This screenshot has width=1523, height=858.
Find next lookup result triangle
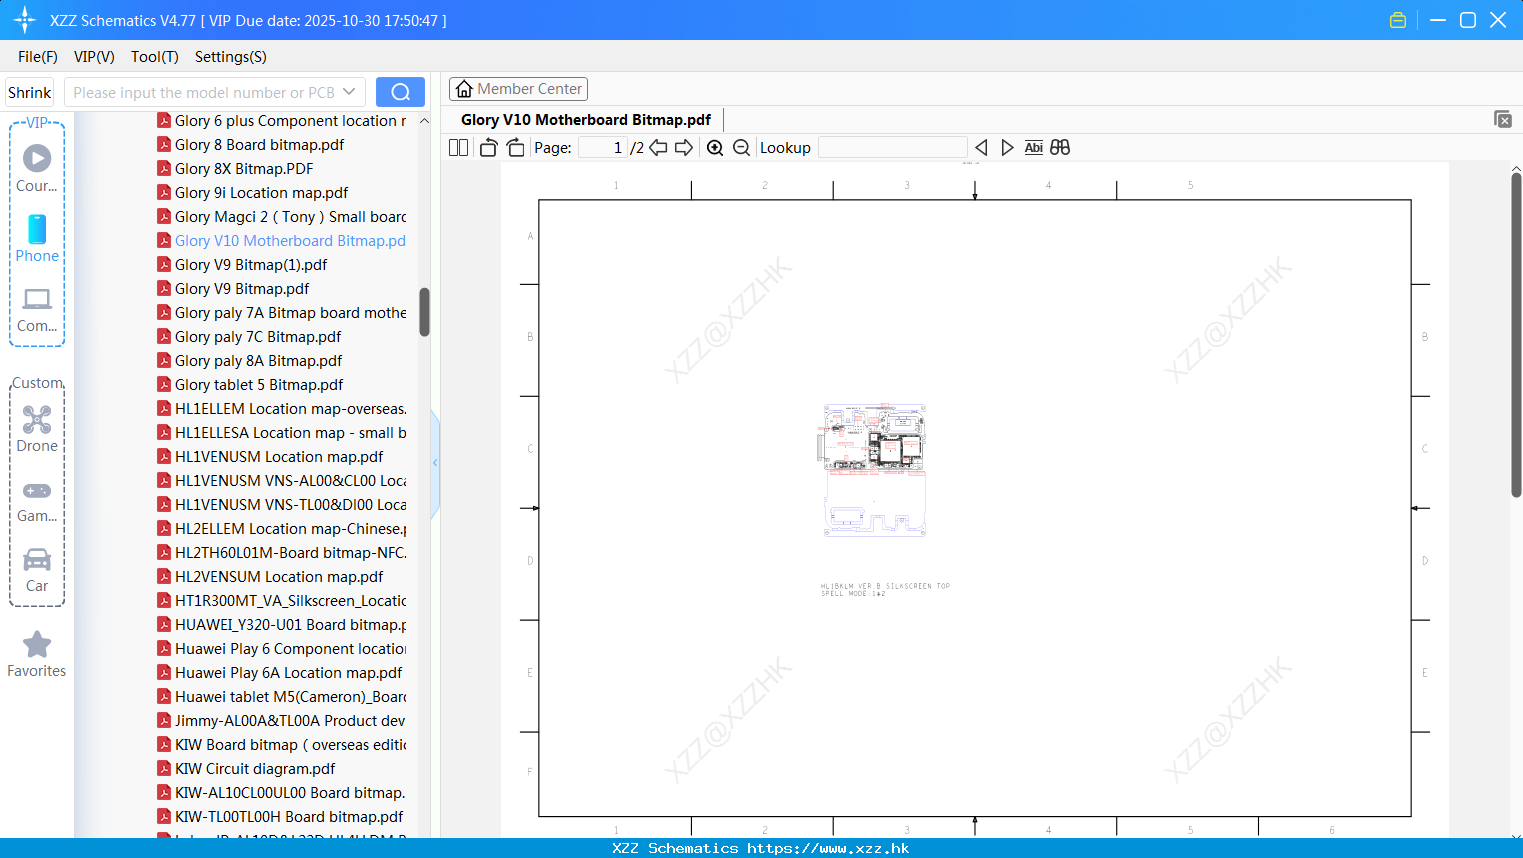click(1007, 148)
